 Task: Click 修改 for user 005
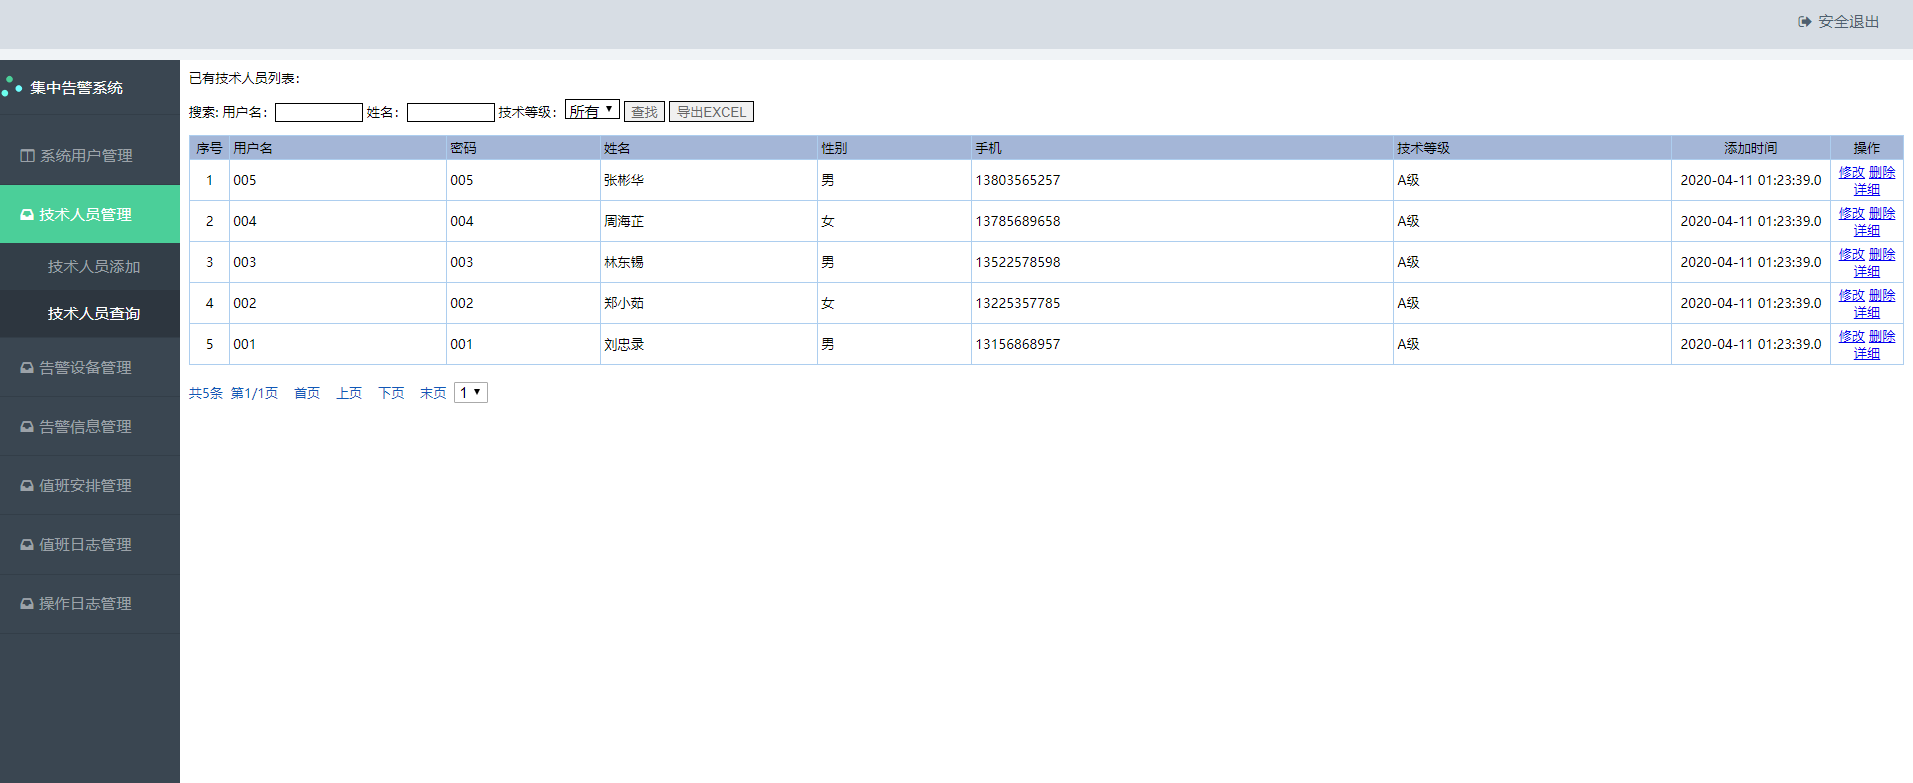pos(1852,172)
